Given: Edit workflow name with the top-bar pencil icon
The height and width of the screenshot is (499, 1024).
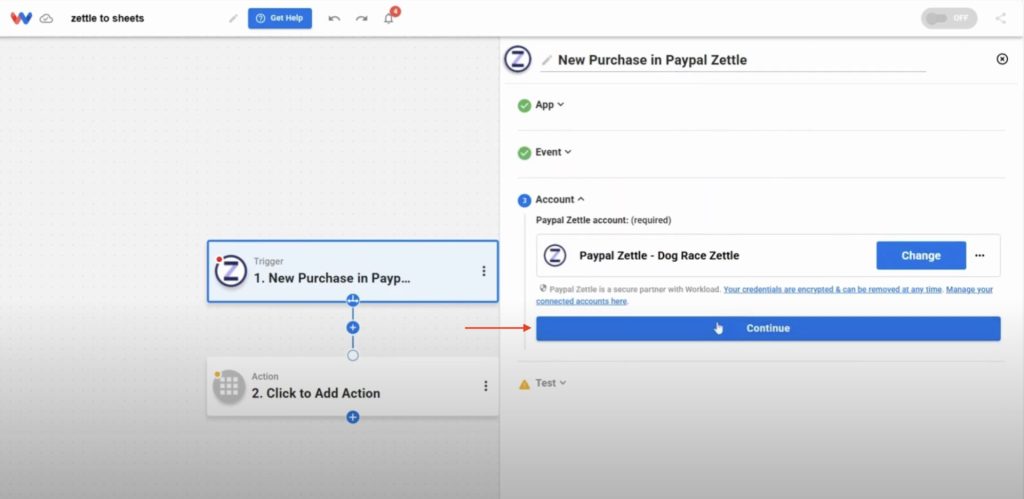Looking at the screenshot, I should pyautogui.click(x=233, y=18).
